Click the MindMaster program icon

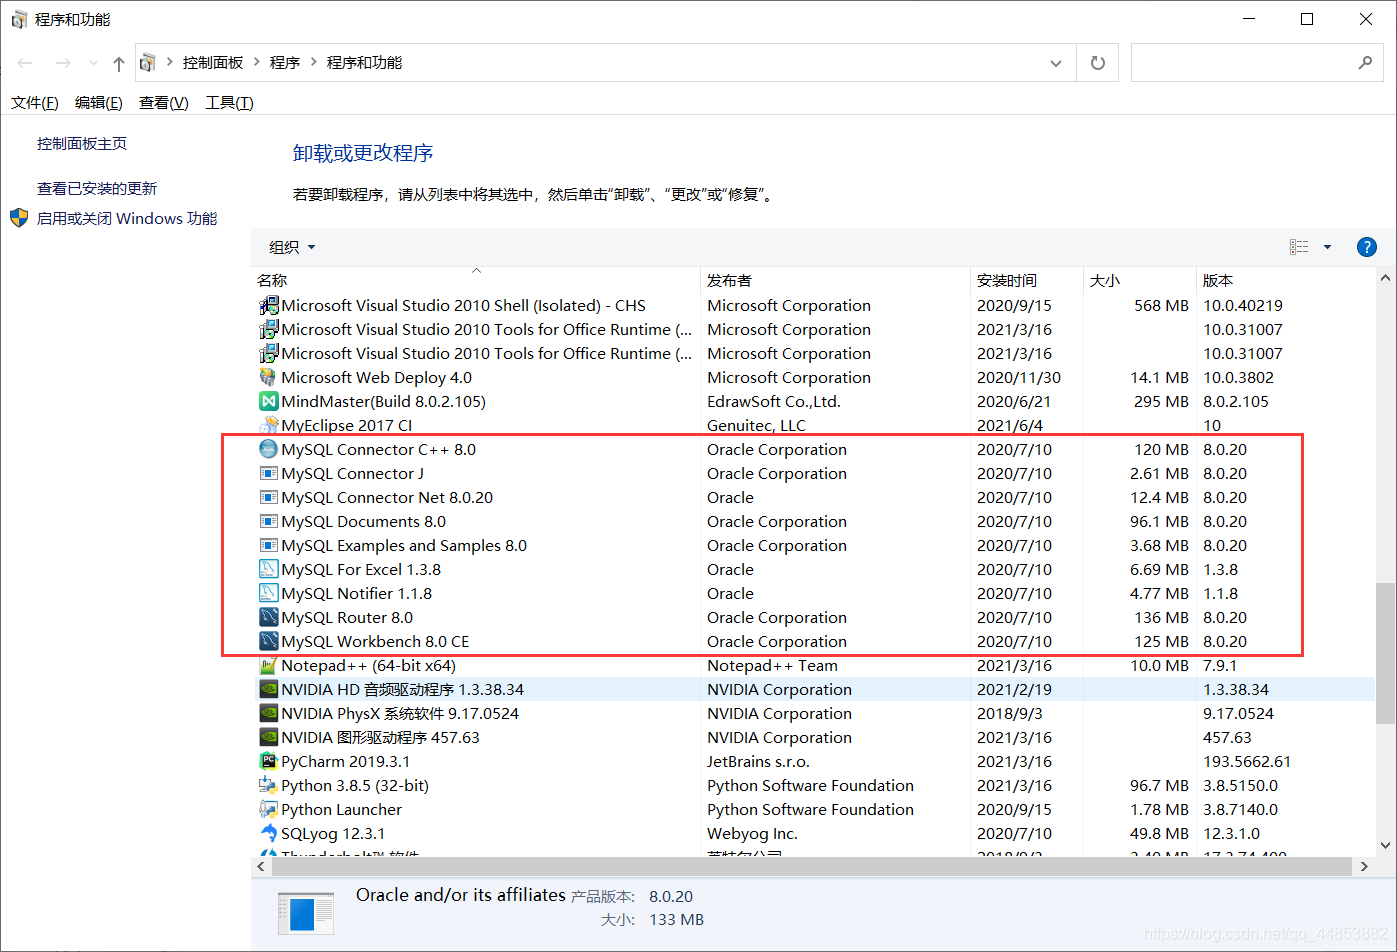pyautogui.click(x=268, y=401)
